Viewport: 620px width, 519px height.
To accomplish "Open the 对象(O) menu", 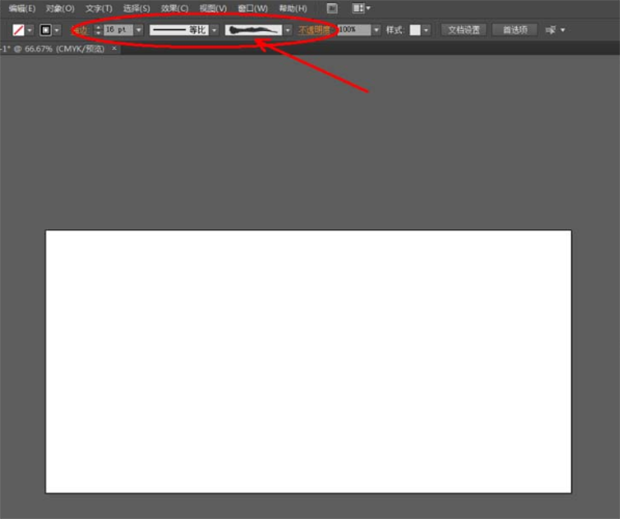I will click(60, 8).
